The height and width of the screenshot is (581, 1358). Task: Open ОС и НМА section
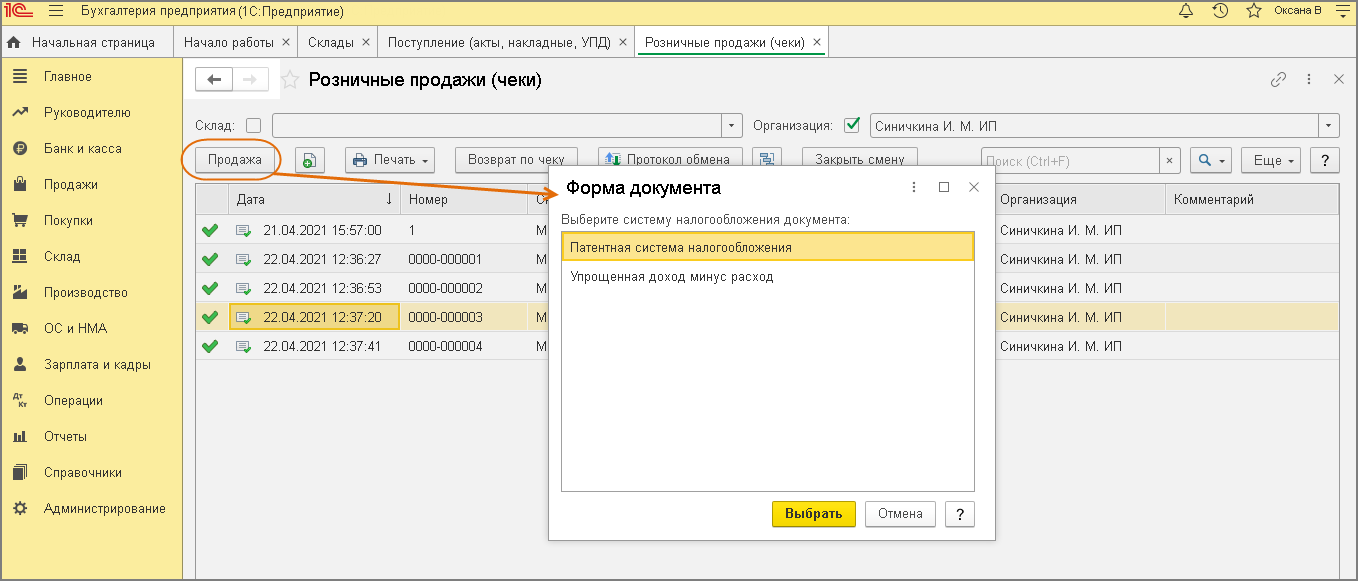coord(75,329)
